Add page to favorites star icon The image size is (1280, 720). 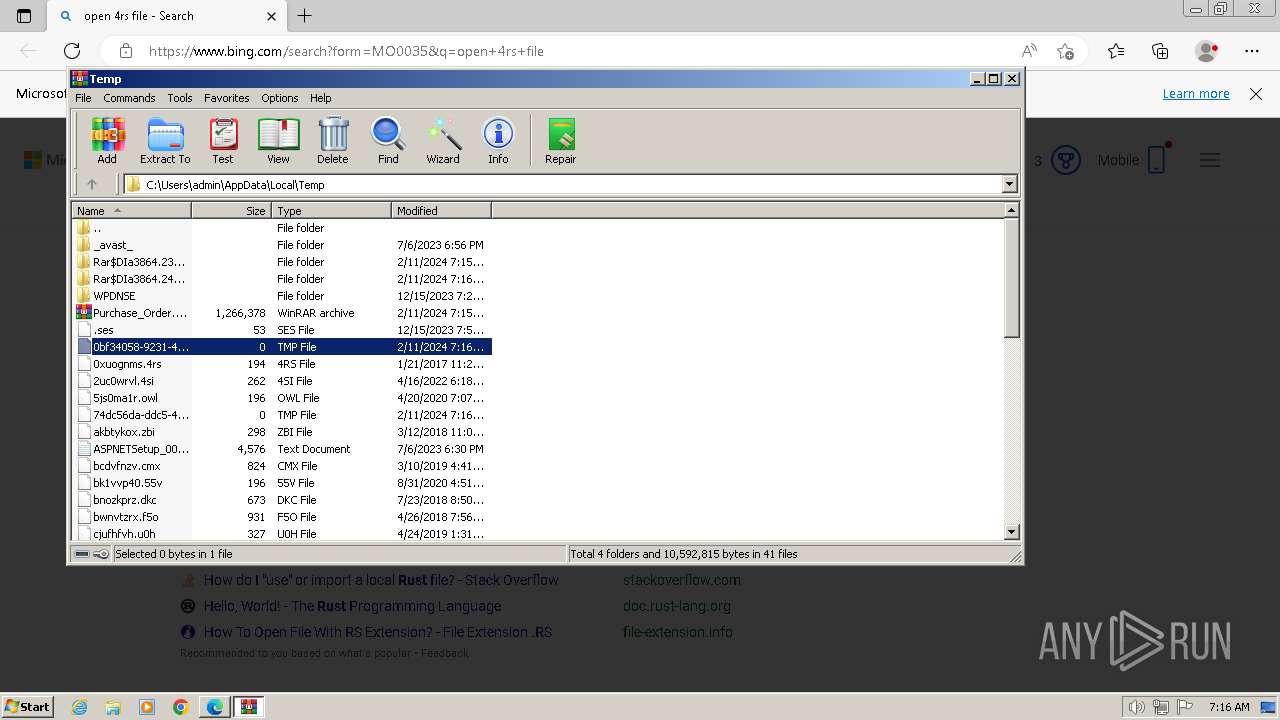(x=1065, y=51)
